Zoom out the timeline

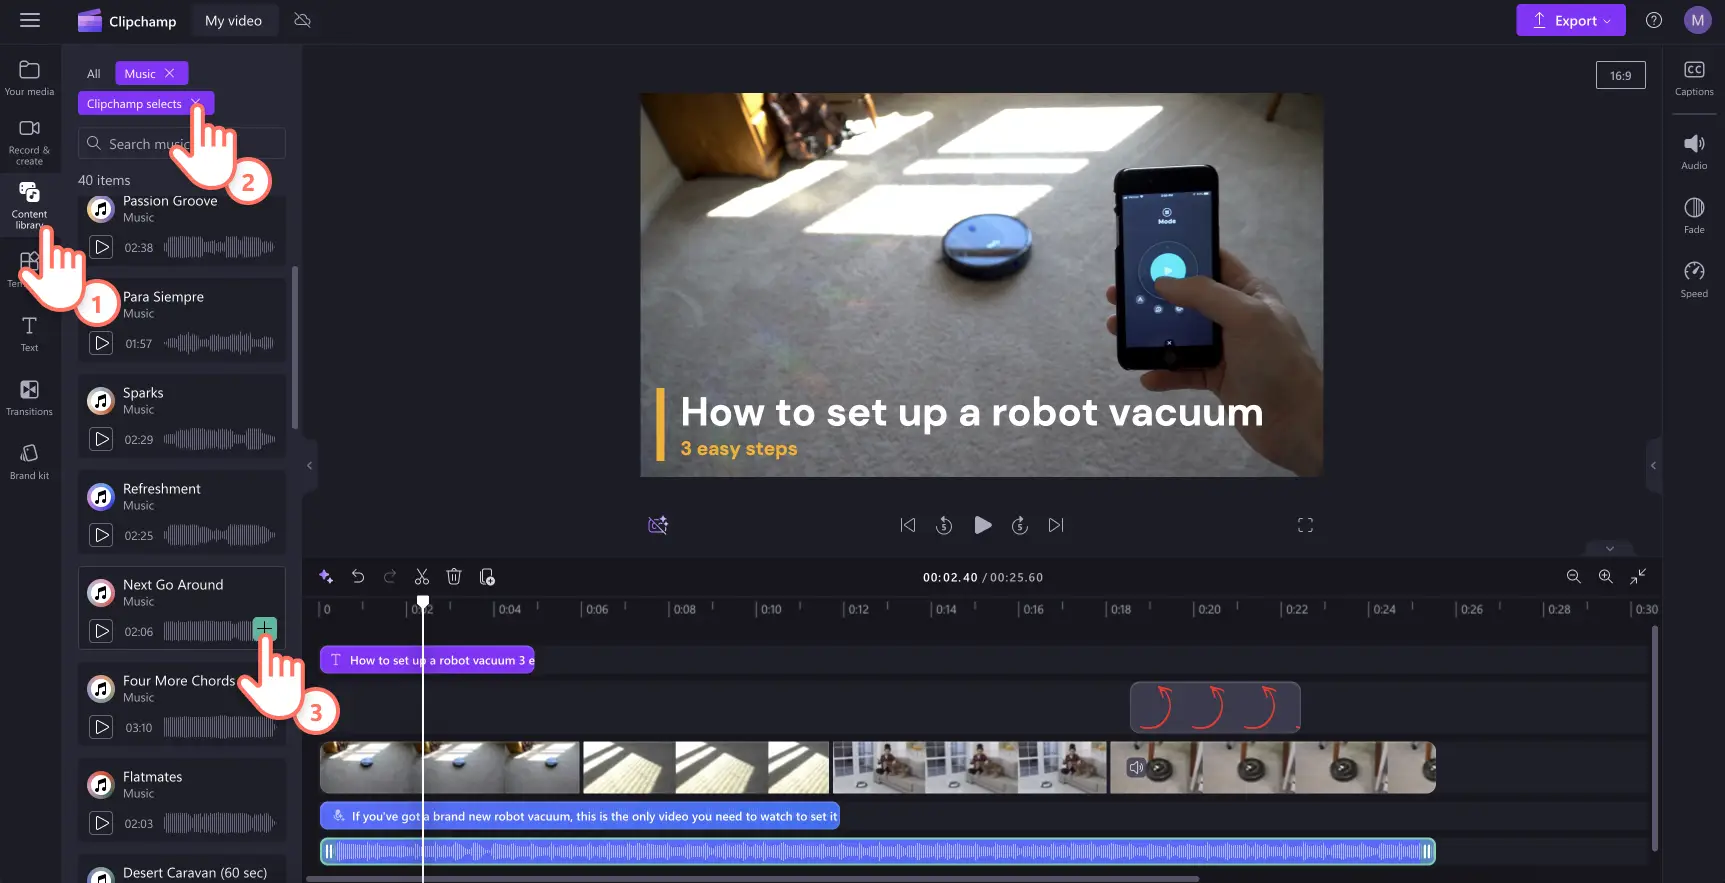pos(1573,577)
